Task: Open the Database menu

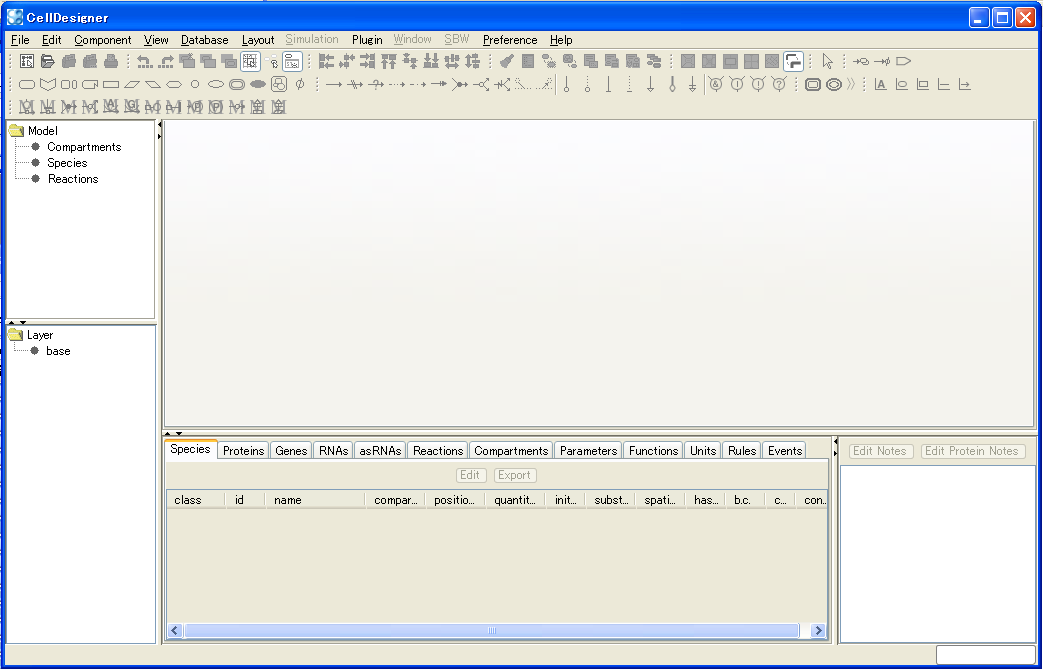Action: pyautogui.click(x=204, y=40)
